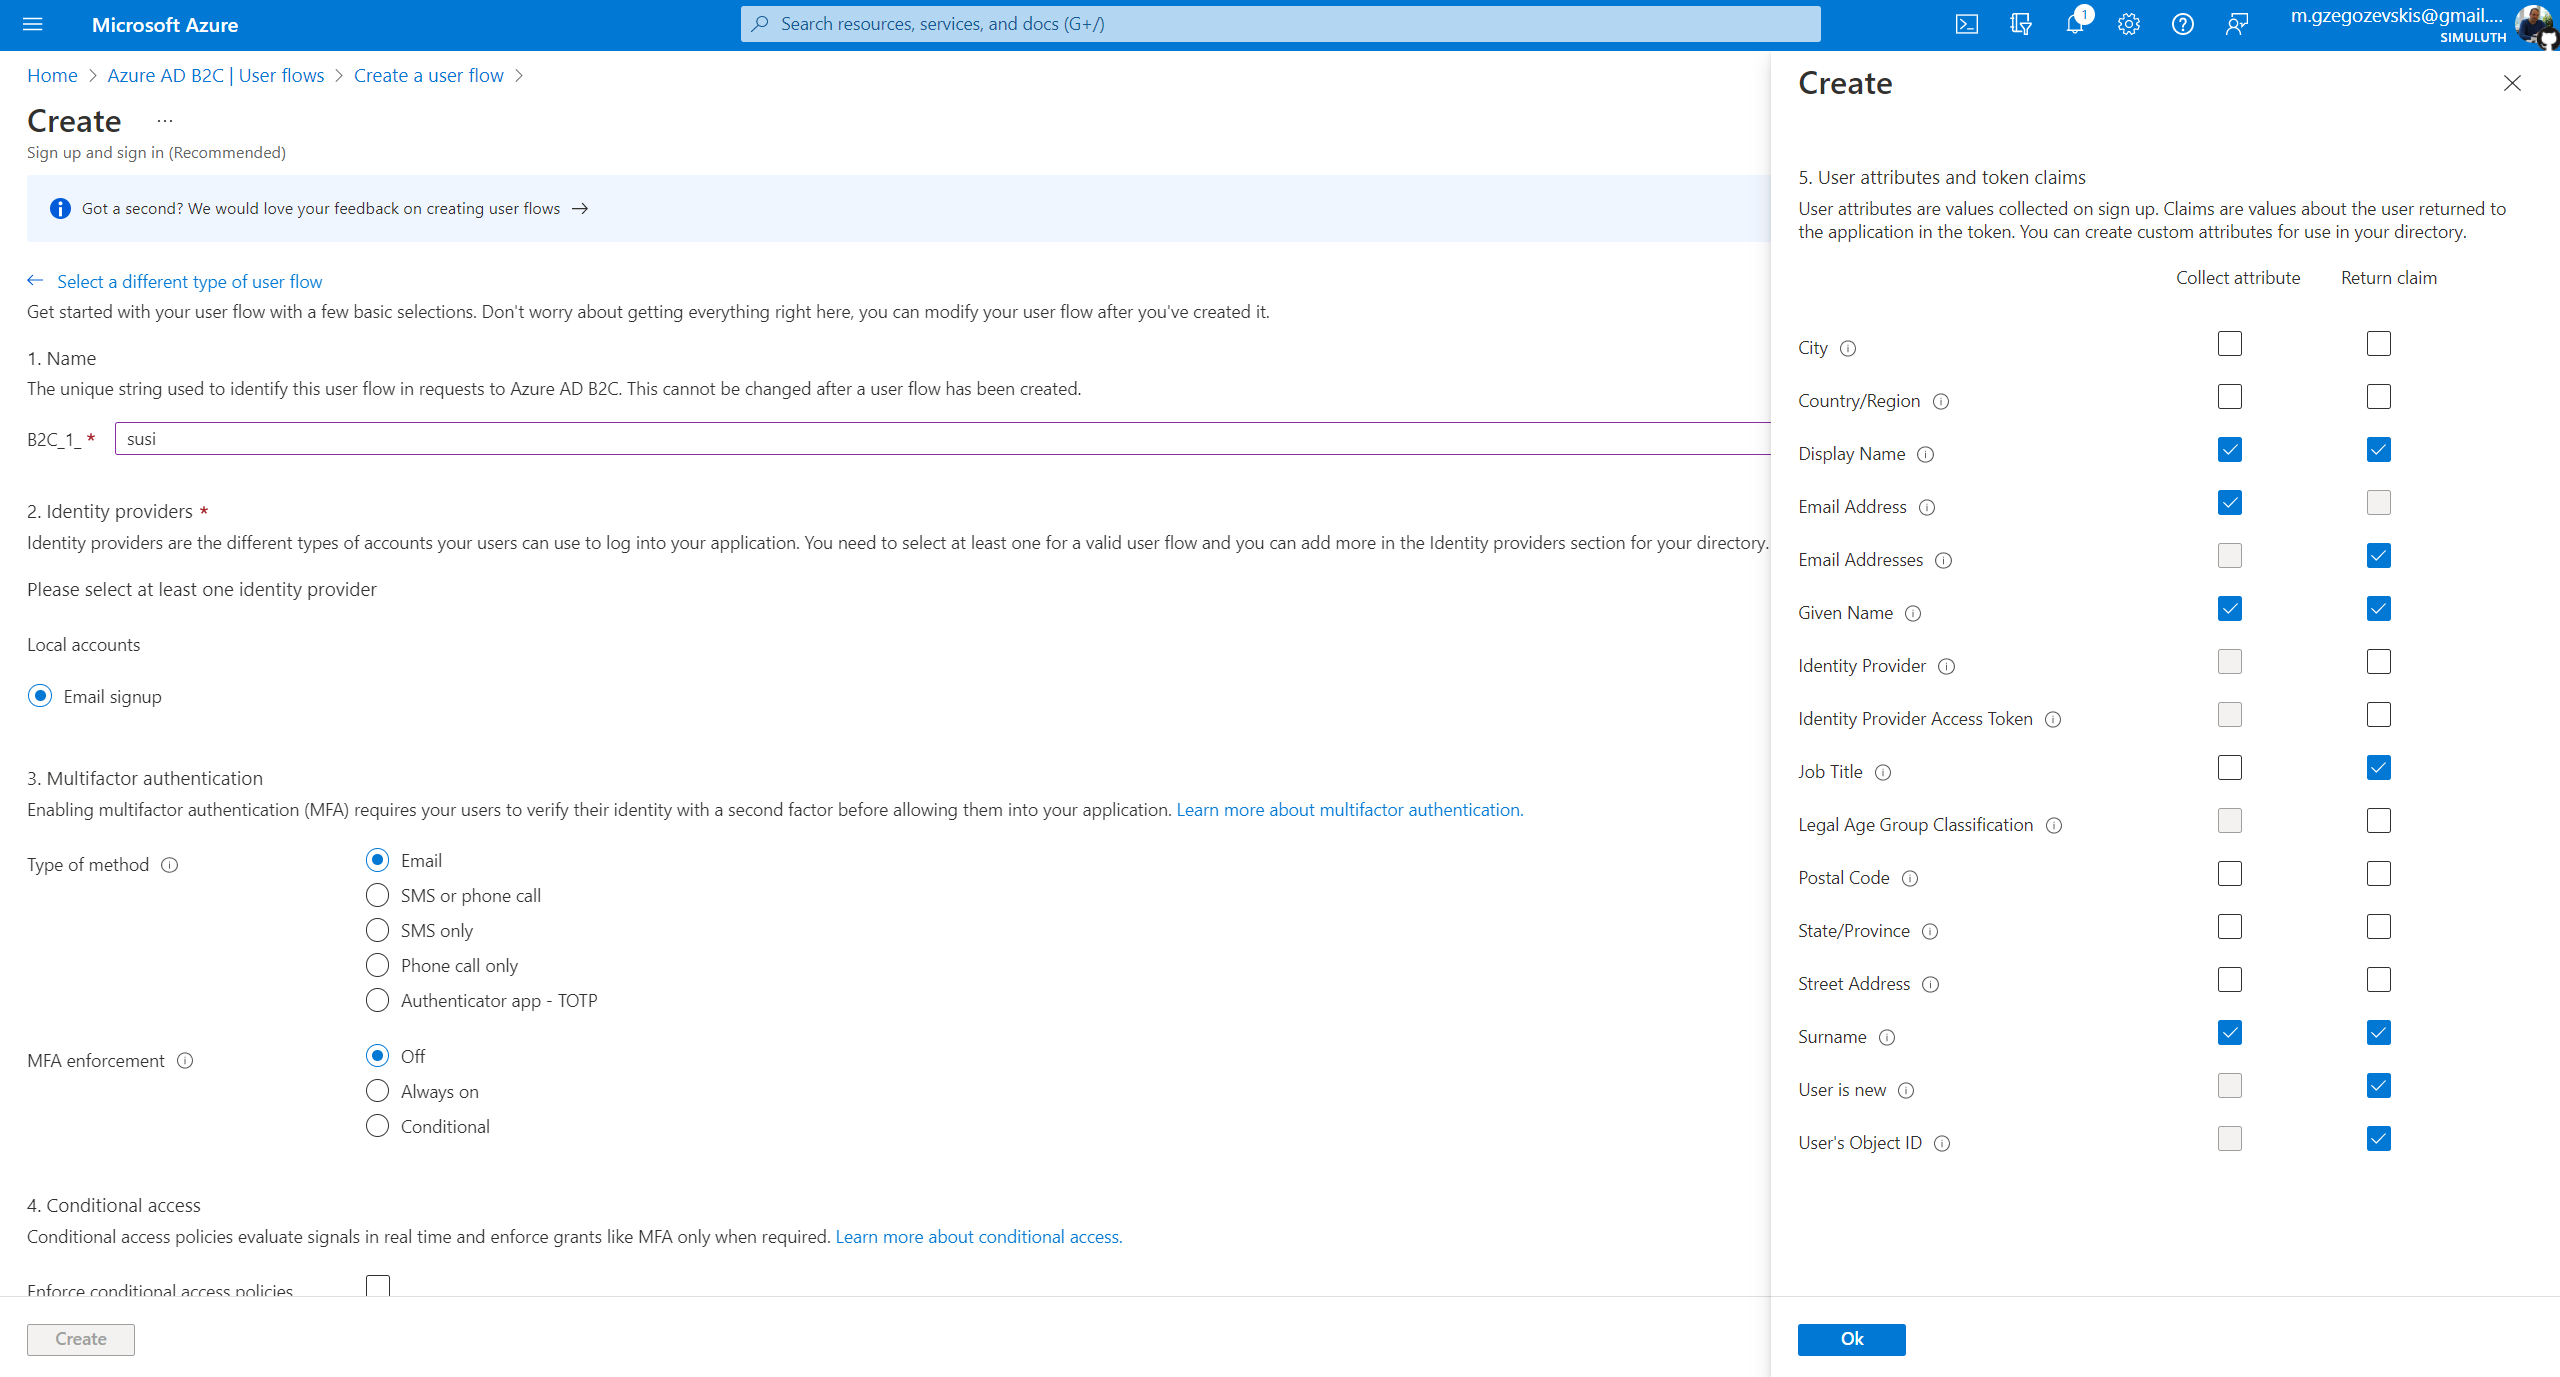The width and height of the screenshot is (2560, 1377).
Task: Enable Collect attribute for City
Action: 2229,343
